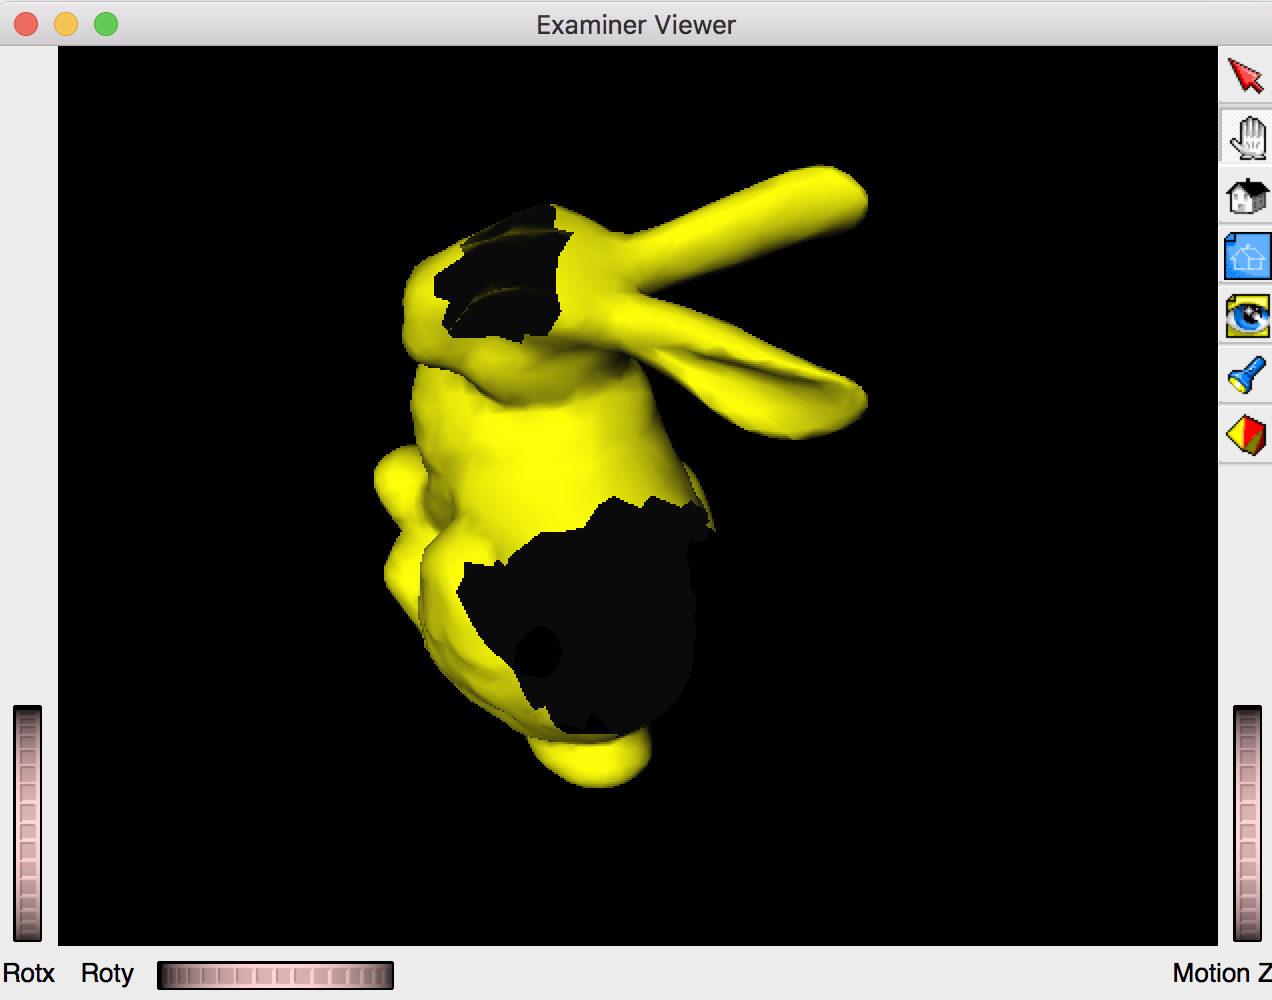The width and height of the screenshot is (1272, 1000).
Task: Toggle the hand viewing mode tool
Action: pos(1245,135)
